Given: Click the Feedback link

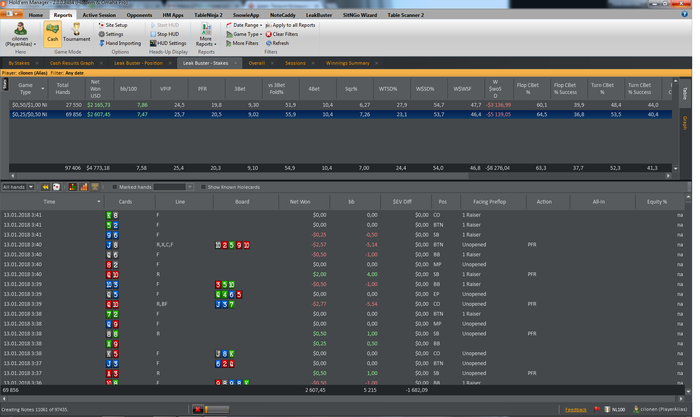Looking at the screenshot, I should [x=576, y=409].
